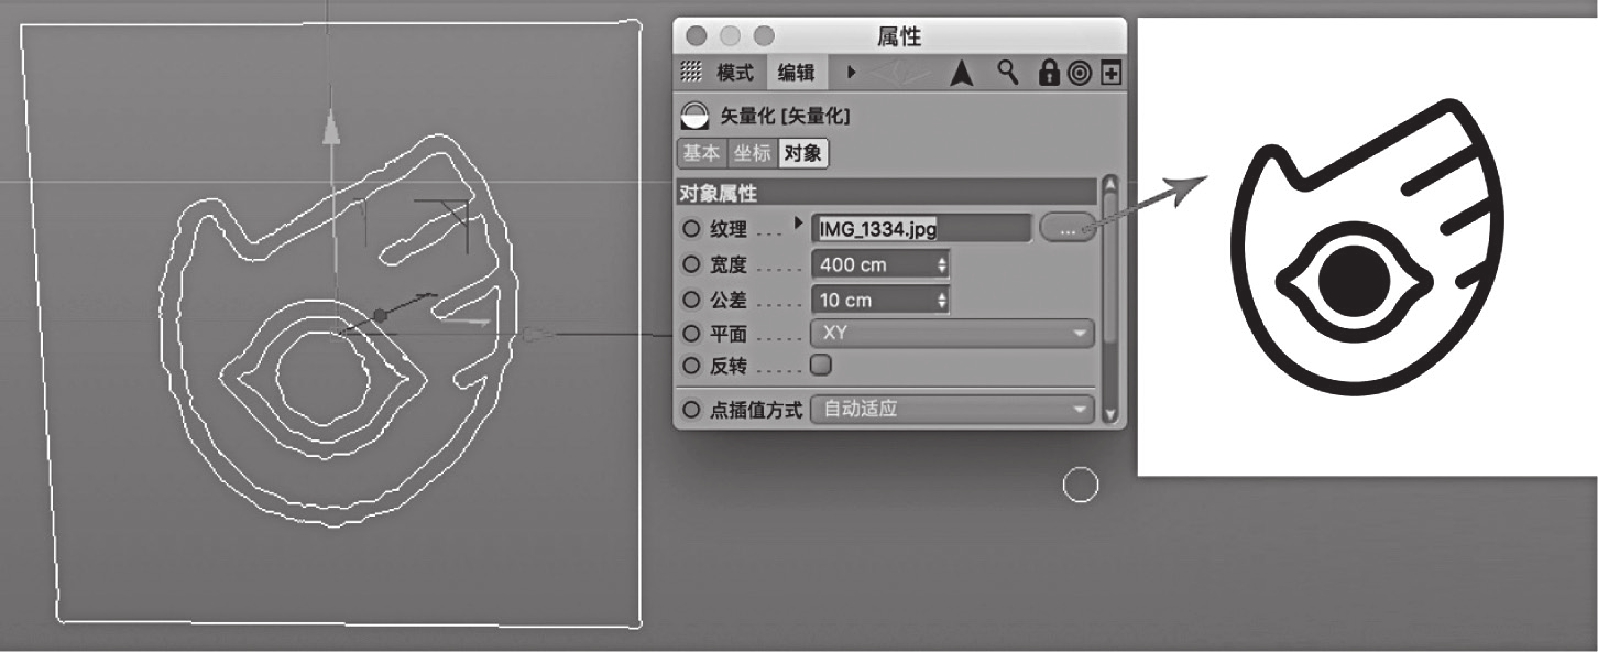This screenshot has width=1598, height=652.
Task: Toggle the 公差 animation circle
Action: click(x=691, y=300)
